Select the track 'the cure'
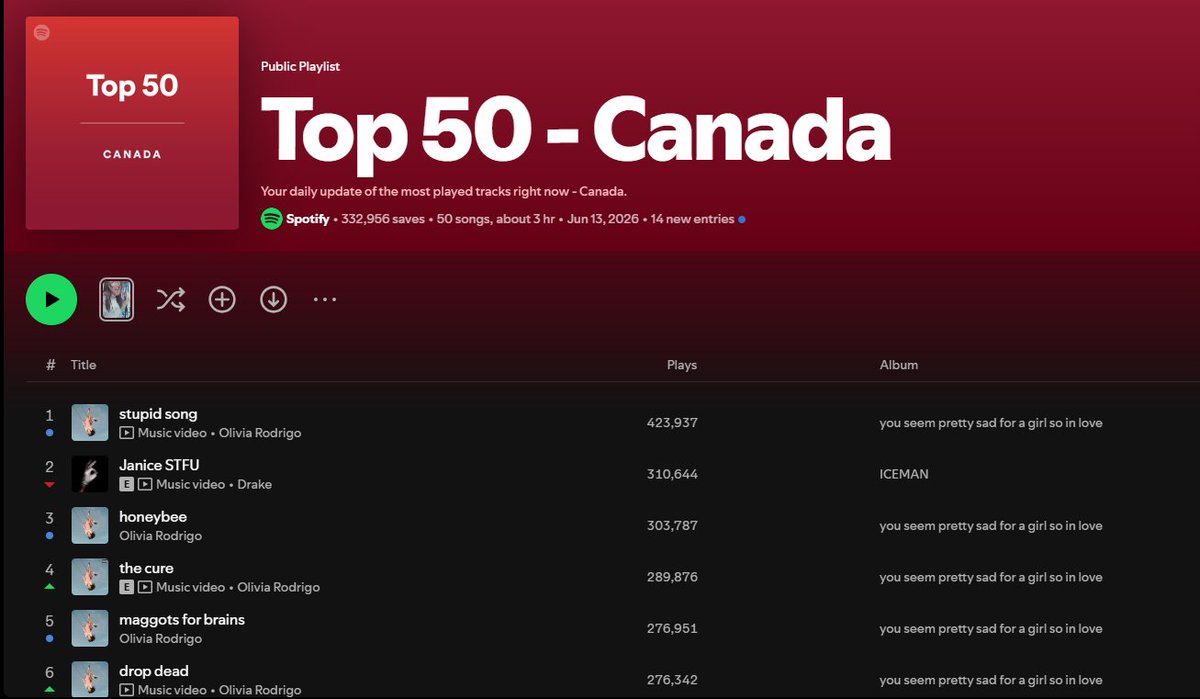Viewport: 1200px width, 699px height. coord(146,568)
